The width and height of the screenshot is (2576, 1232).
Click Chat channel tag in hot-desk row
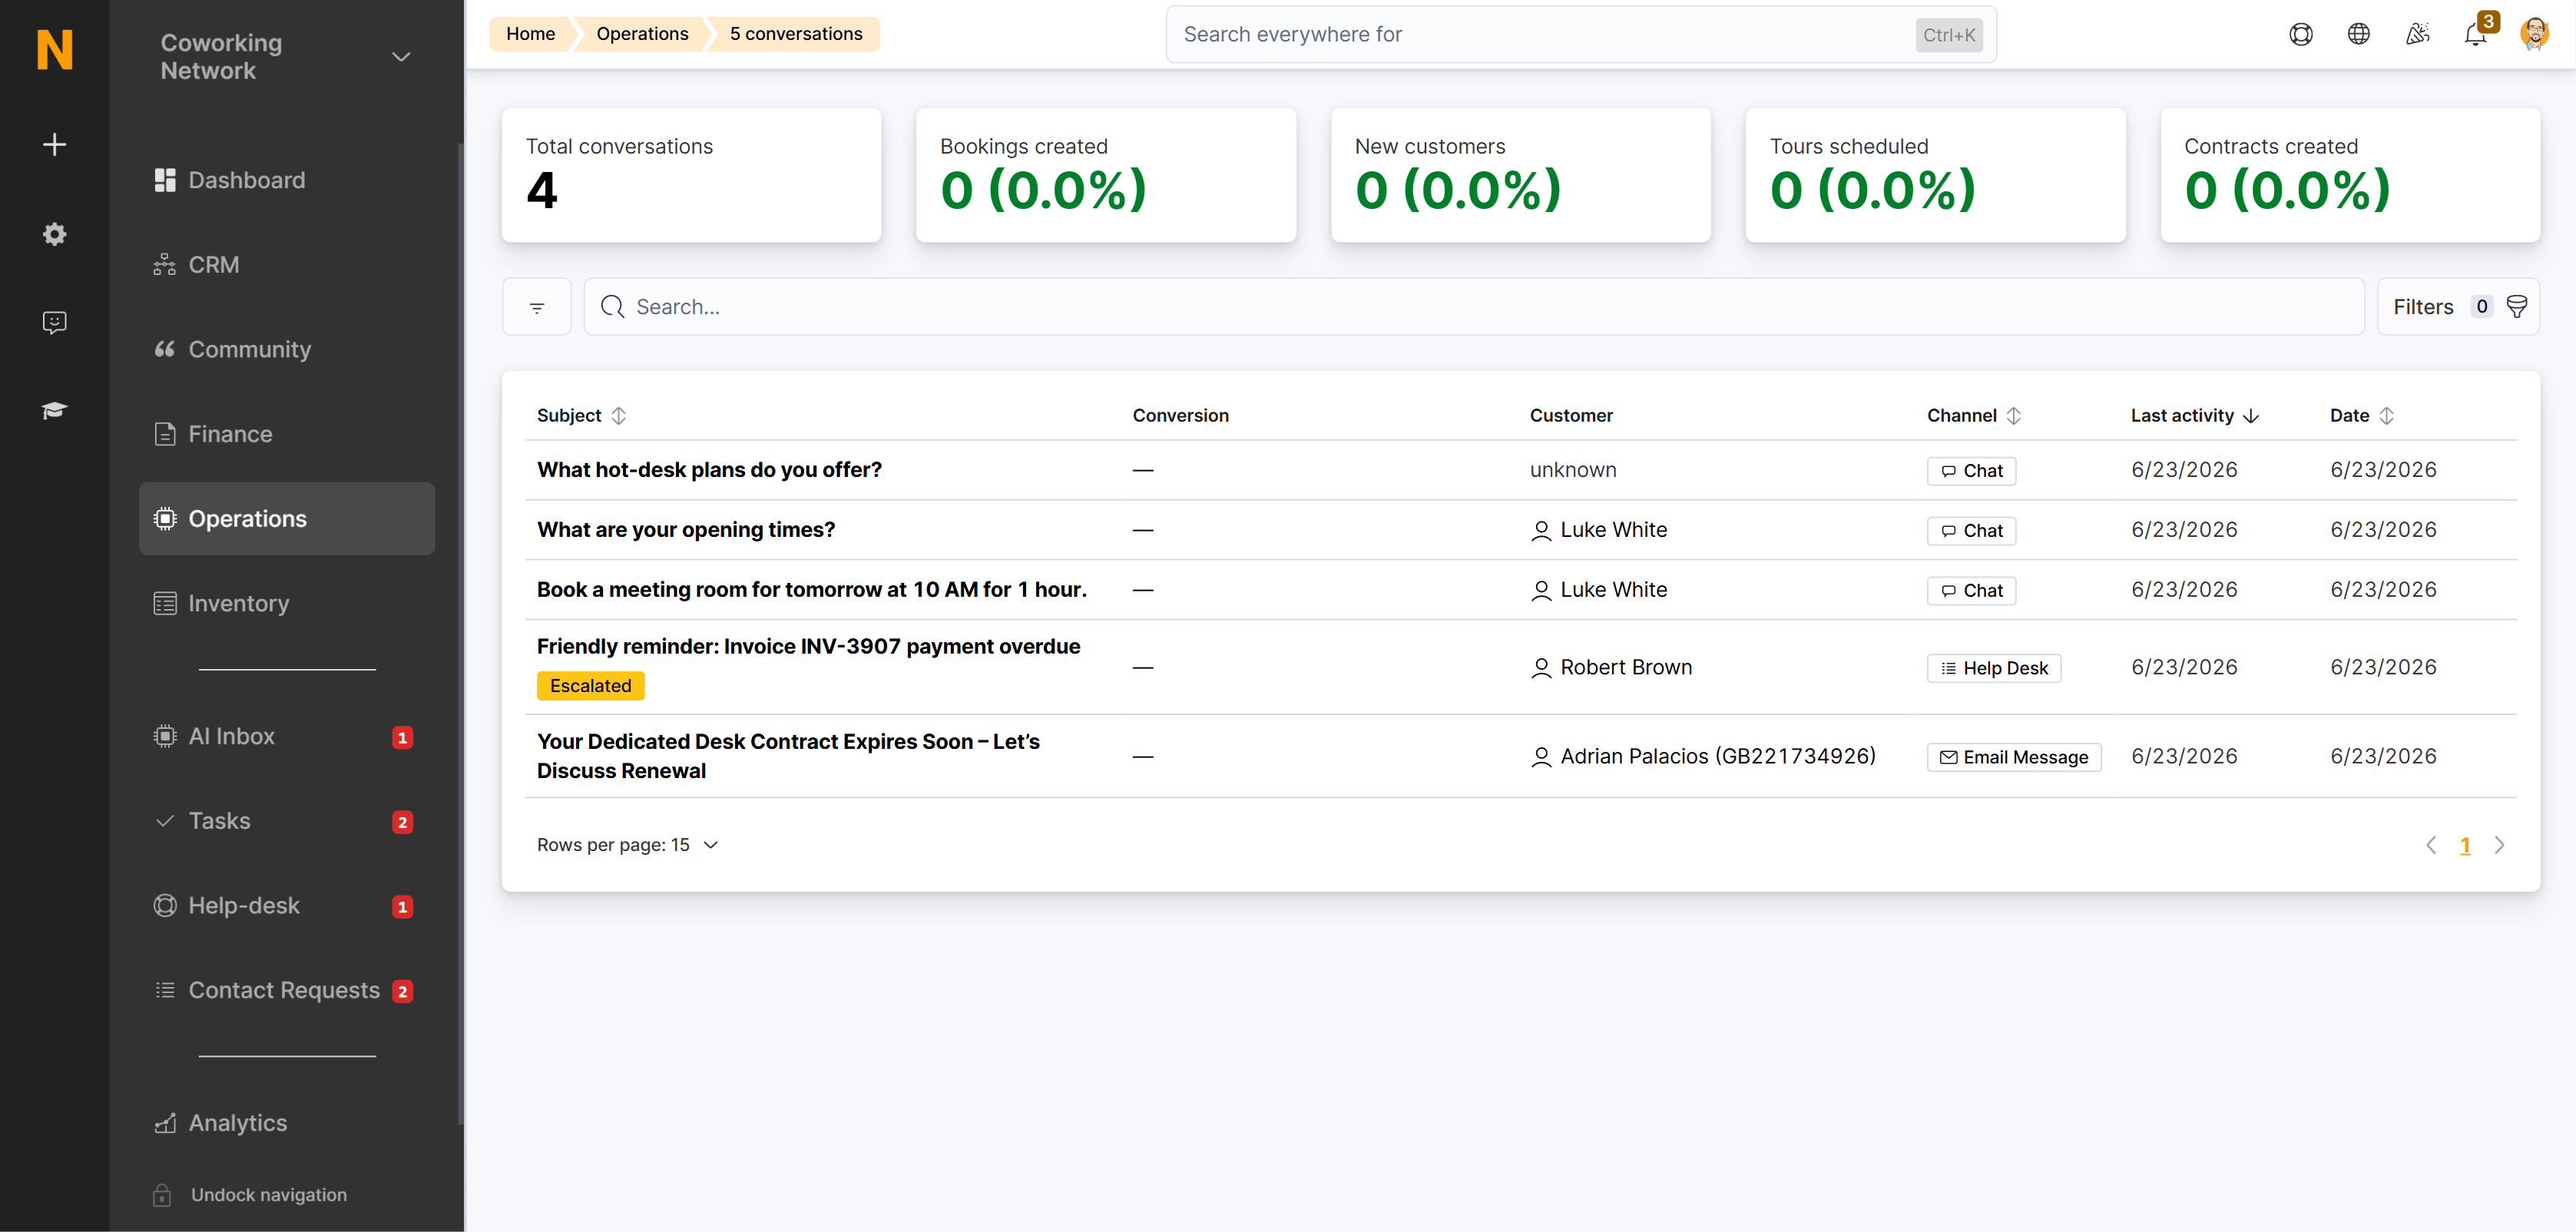1971,471
